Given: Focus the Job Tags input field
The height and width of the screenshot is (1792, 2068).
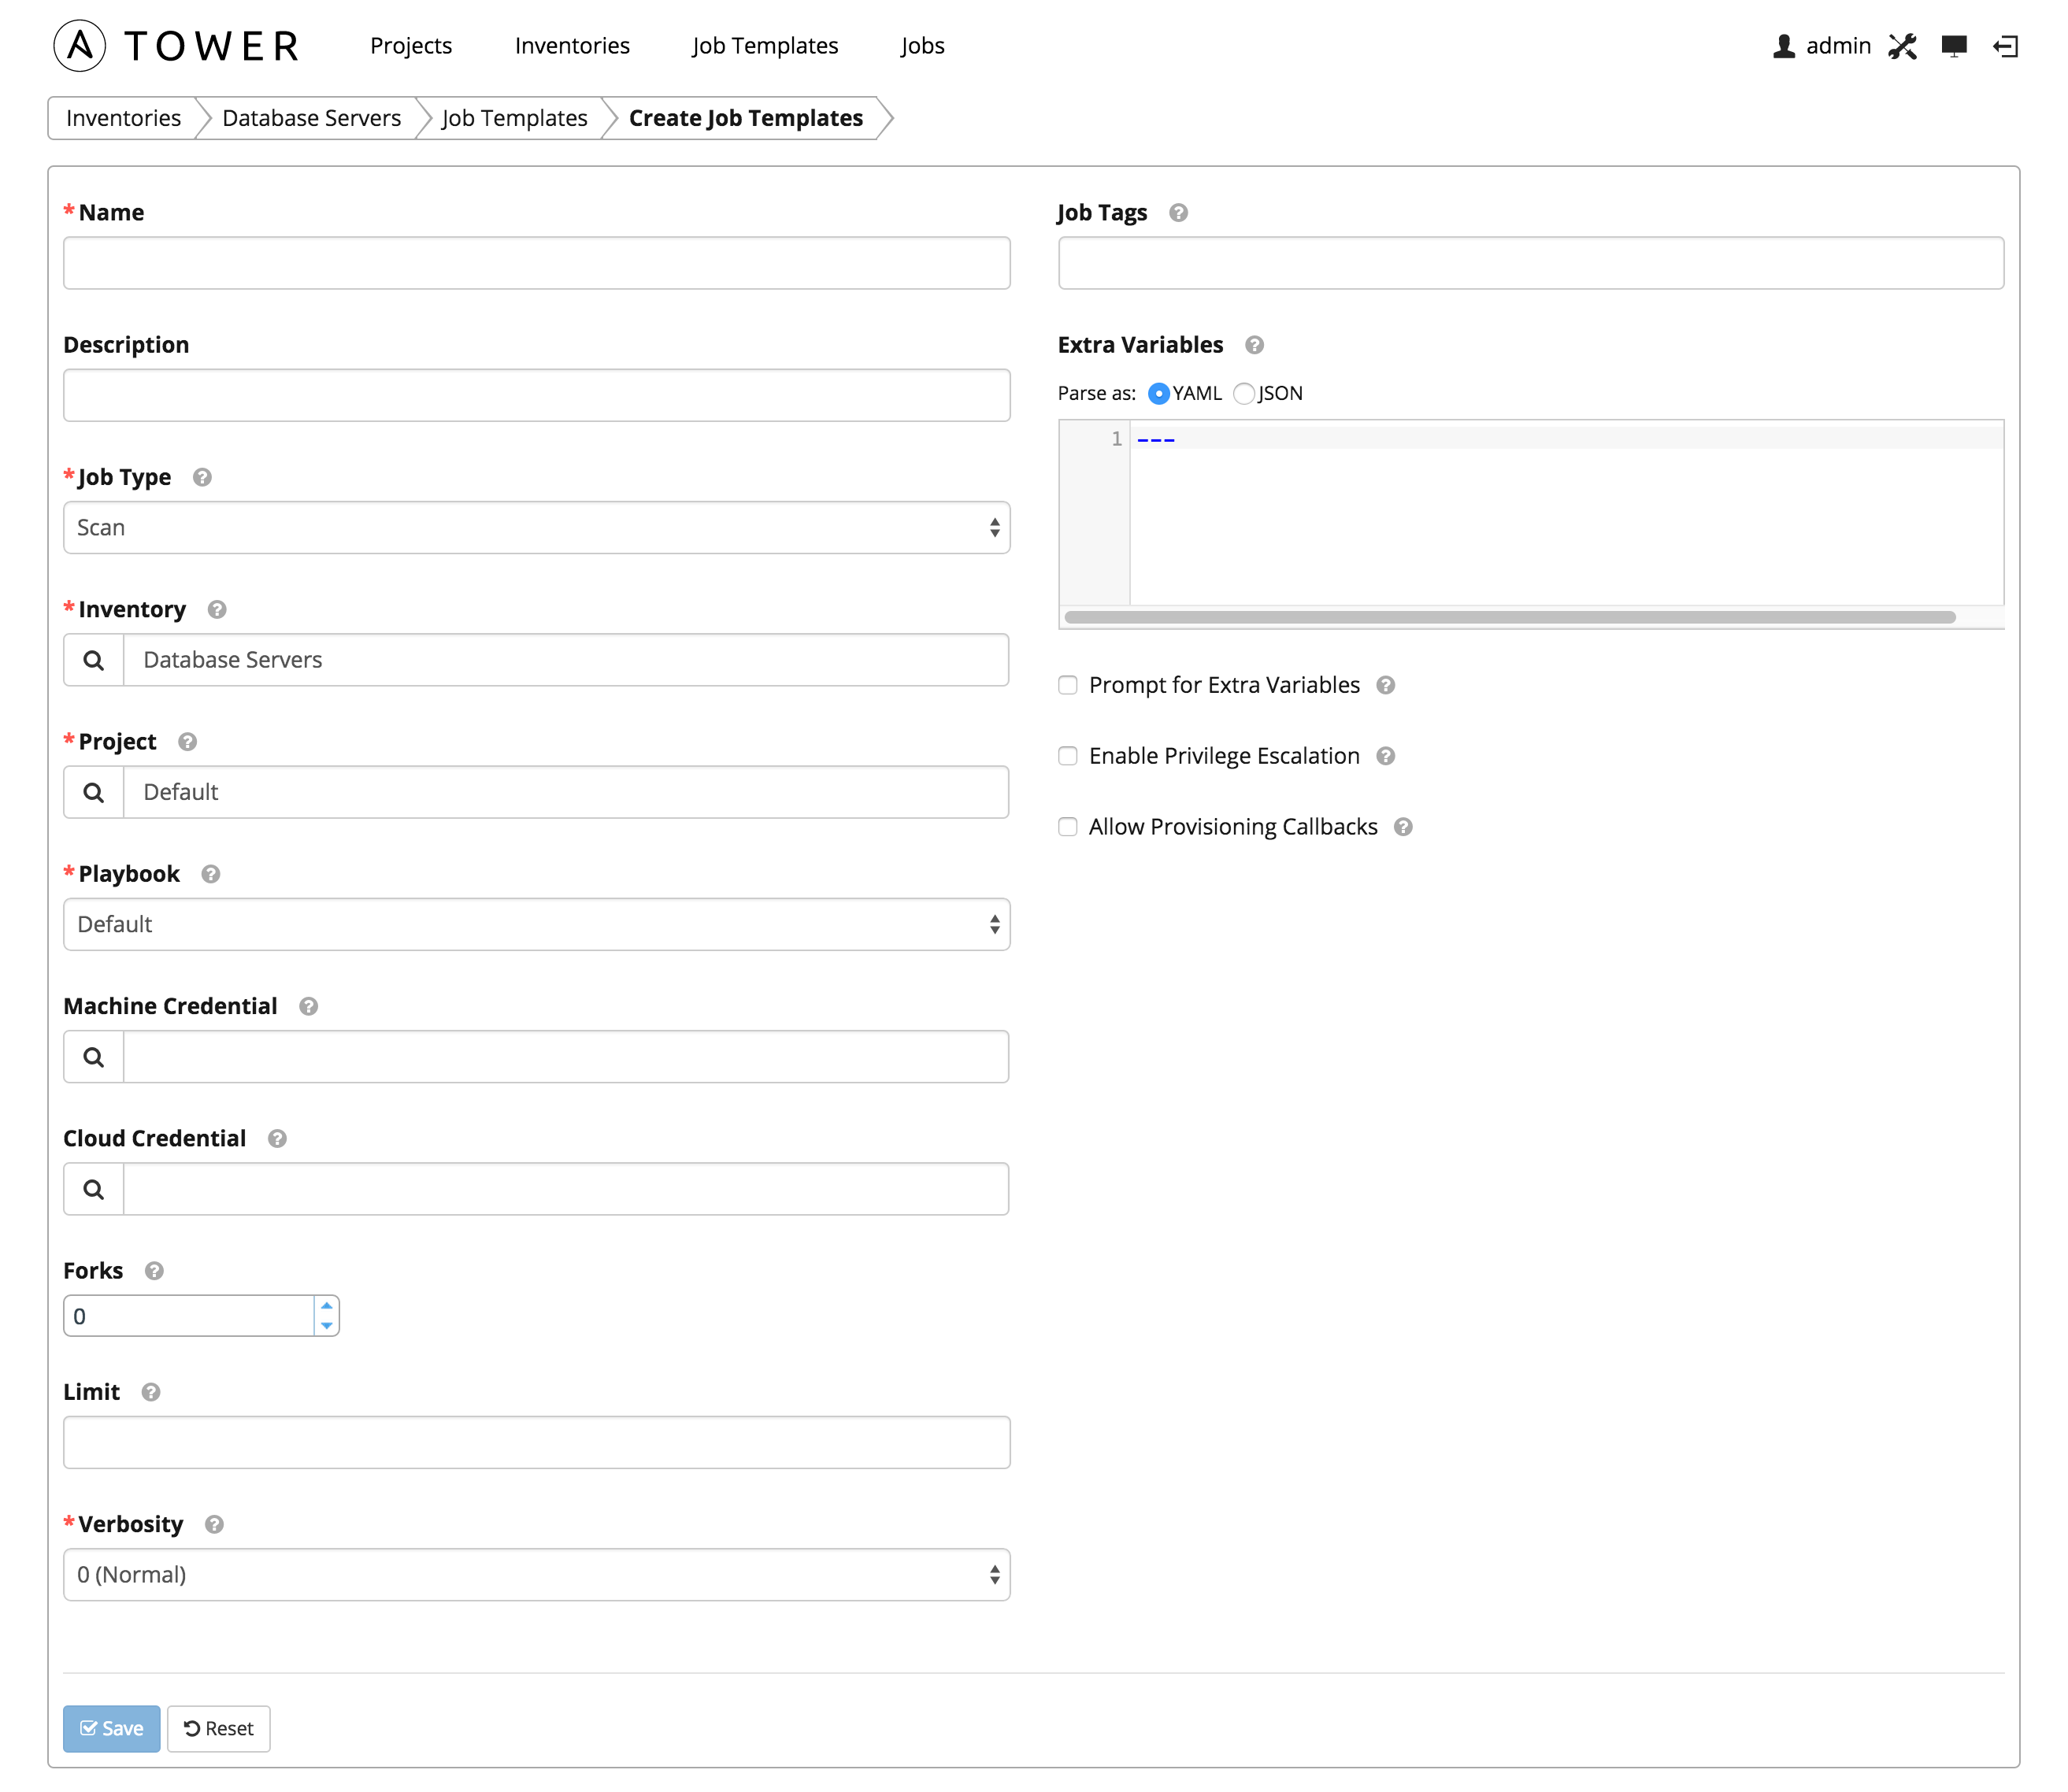Looking at the screenshot, I should [x=1531, y=263].
